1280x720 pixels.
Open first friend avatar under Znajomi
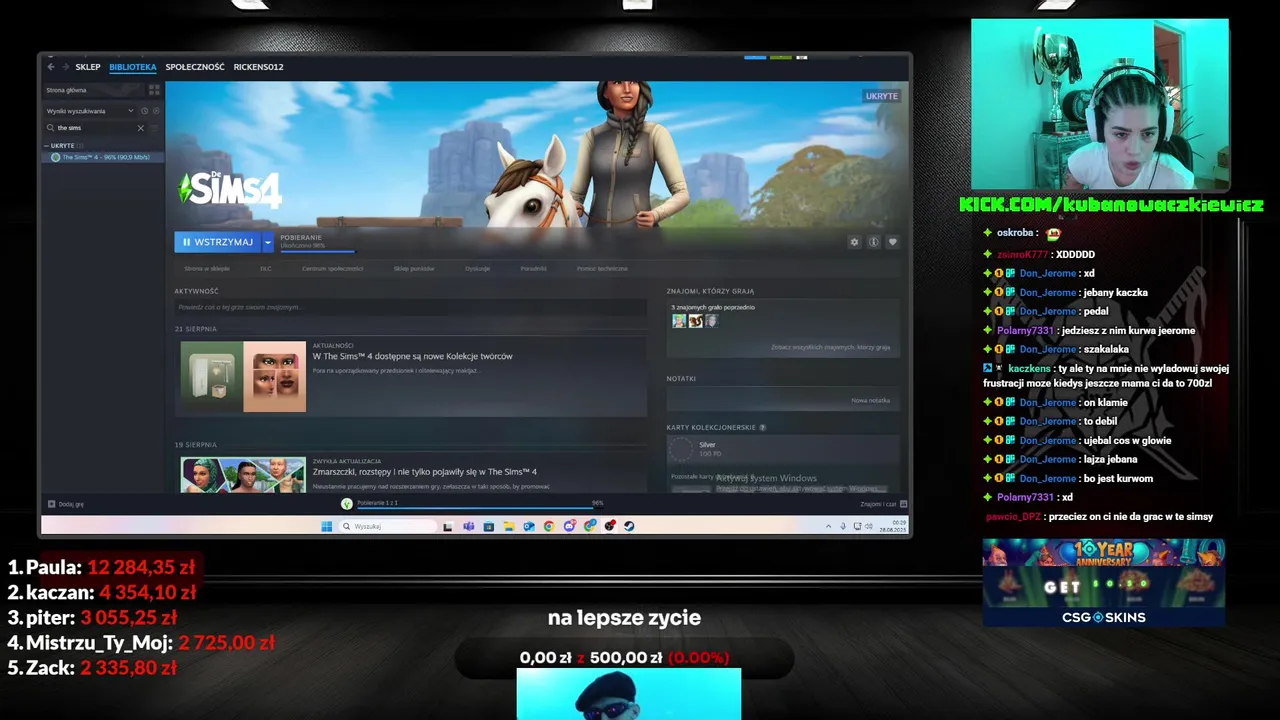[679, 321]
